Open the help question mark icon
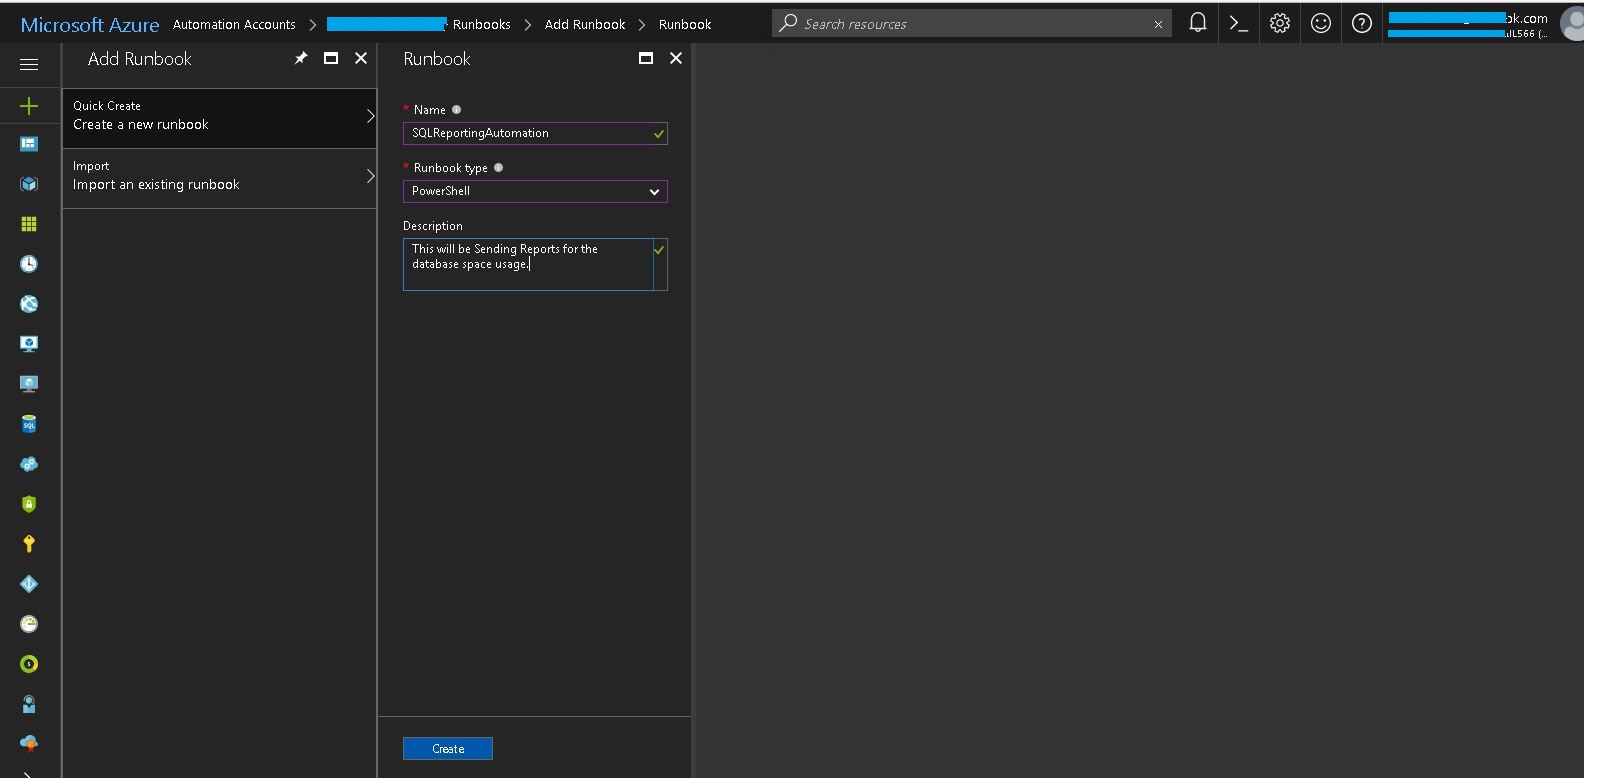Image resolution: width=1600 pixels, height=778 pixels. [1361, 24]
